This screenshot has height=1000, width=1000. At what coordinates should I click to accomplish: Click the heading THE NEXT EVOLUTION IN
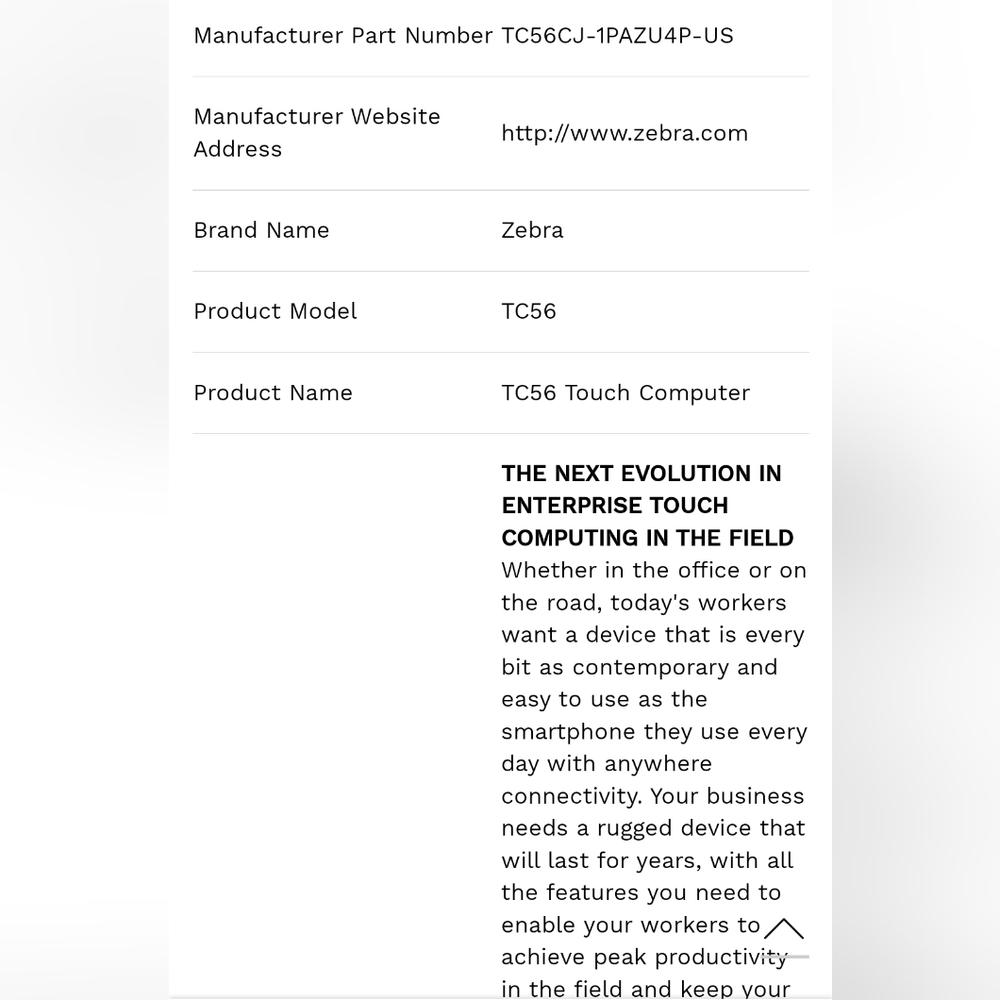pos(642,473)
